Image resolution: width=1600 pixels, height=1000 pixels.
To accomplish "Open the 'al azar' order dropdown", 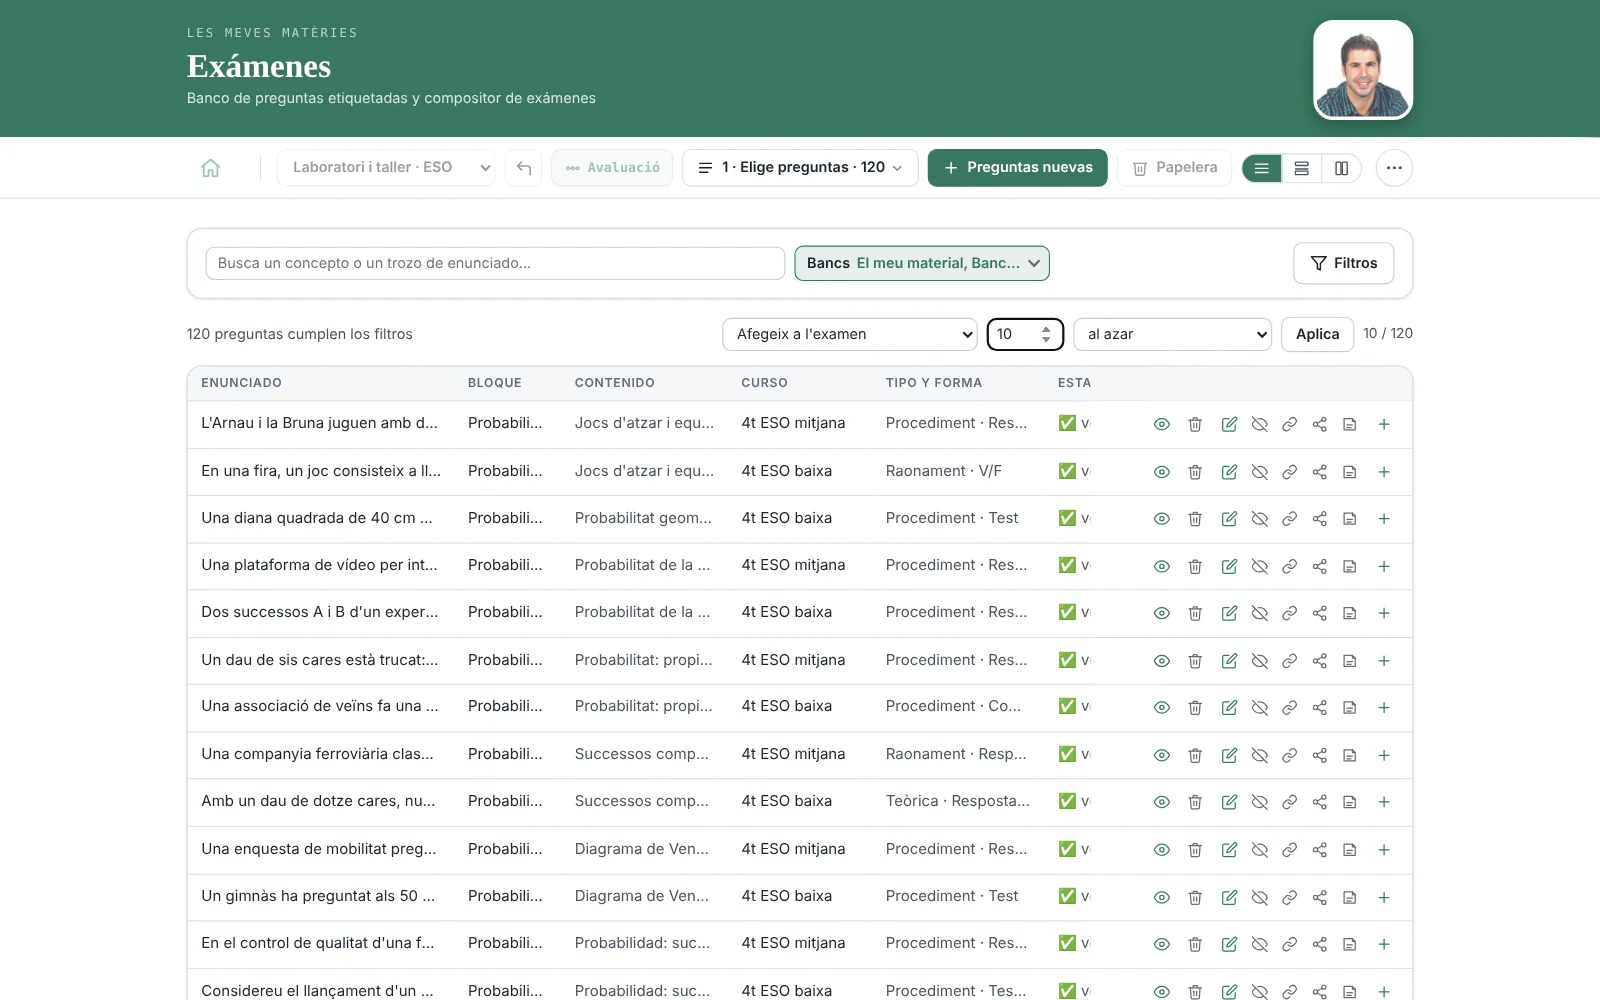I will 1172,334.
